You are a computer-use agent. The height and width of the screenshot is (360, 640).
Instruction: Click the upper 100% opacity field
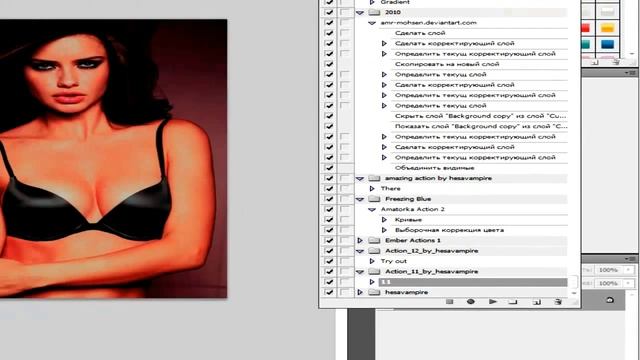click(608, 270)
